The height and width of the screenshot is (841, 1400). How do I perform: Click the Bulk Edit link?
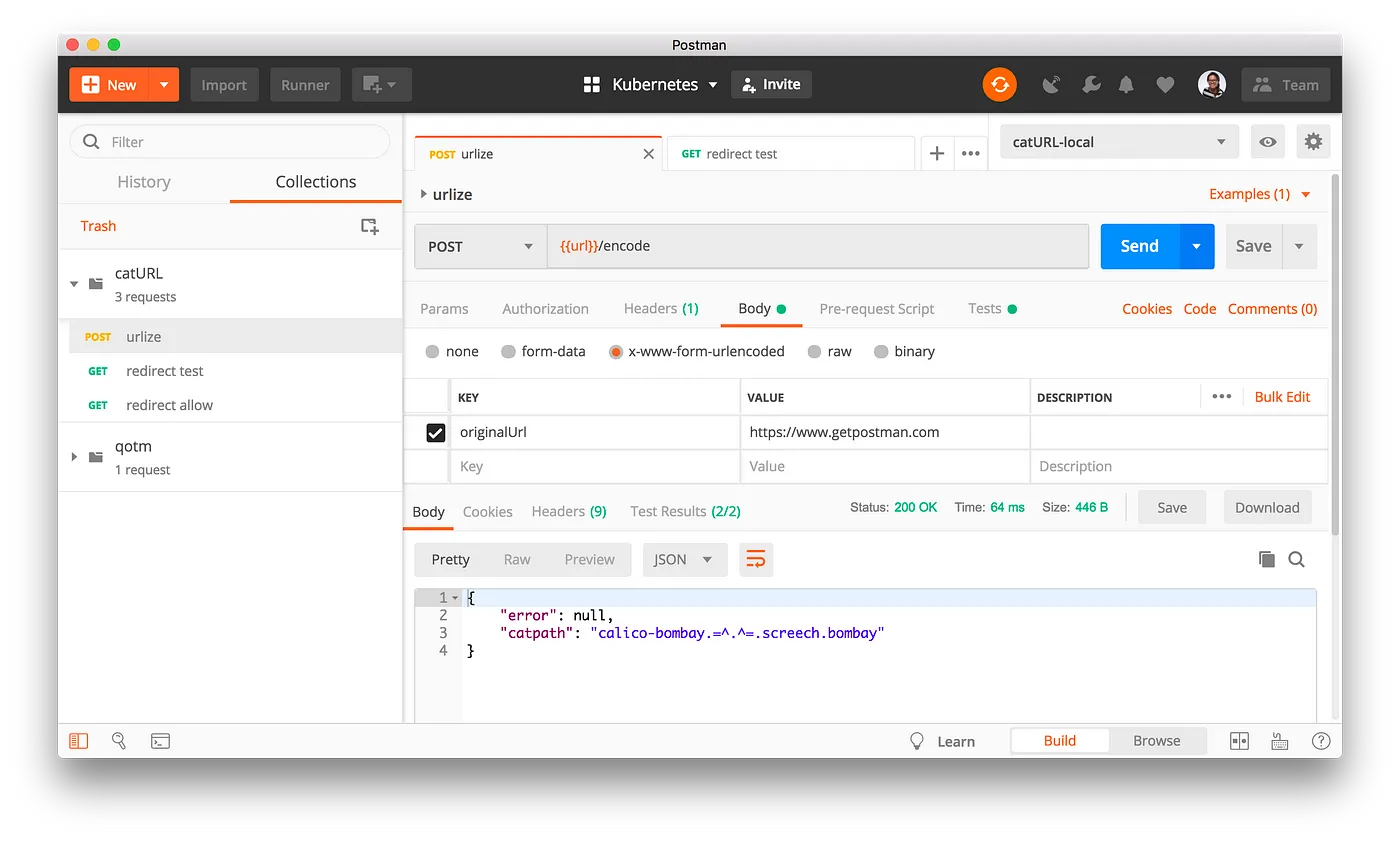(x=1282, y=397)
